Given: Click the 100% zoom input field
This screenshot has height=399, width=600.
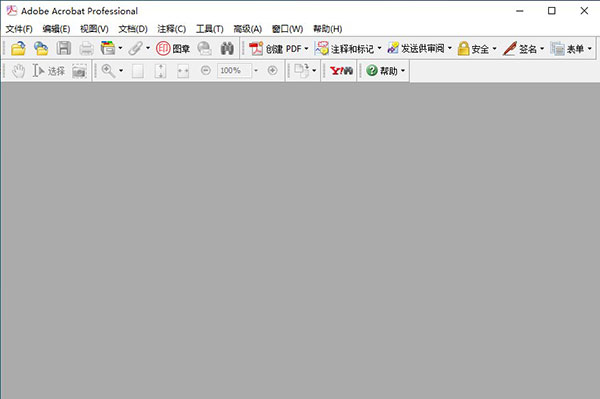Looking at the screenshot, I should tap(234, 70).
